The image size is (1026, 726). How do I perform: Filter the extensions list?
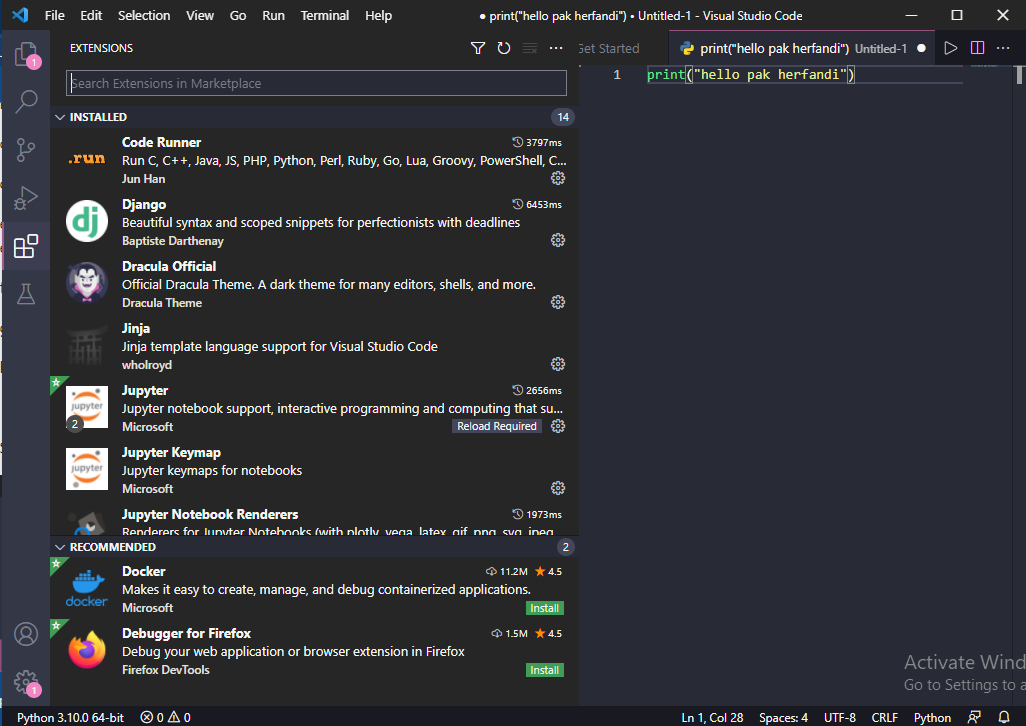tap(478, 47)
